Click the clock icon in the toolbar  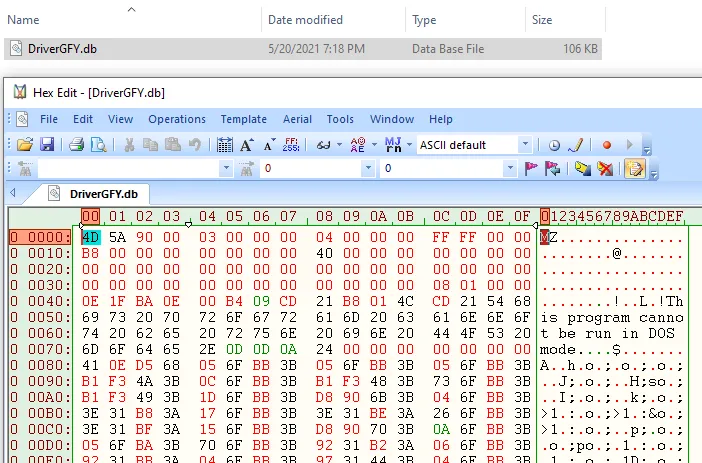tap(554, 145)
